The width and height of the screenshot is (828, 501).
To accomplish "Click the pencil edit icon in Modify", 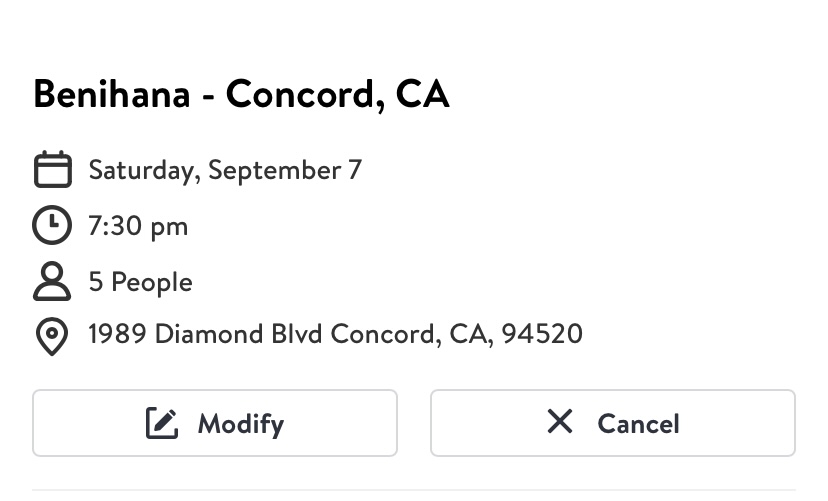I will click(x=162, y=423).
